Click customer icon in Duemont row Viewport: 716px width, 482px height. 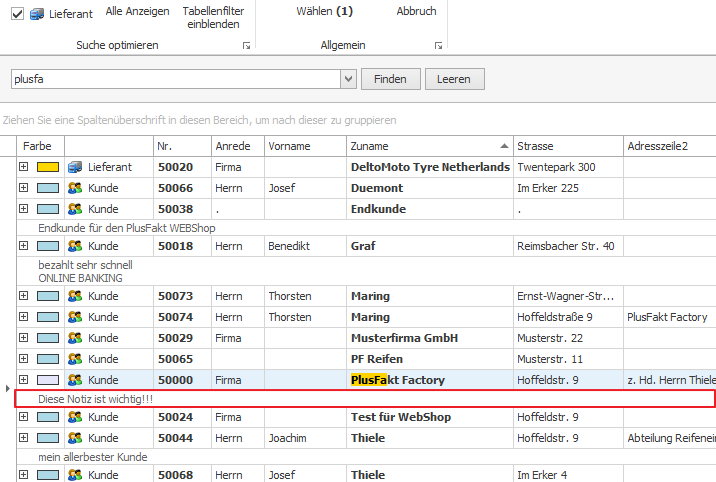click(x=74, y=188)
